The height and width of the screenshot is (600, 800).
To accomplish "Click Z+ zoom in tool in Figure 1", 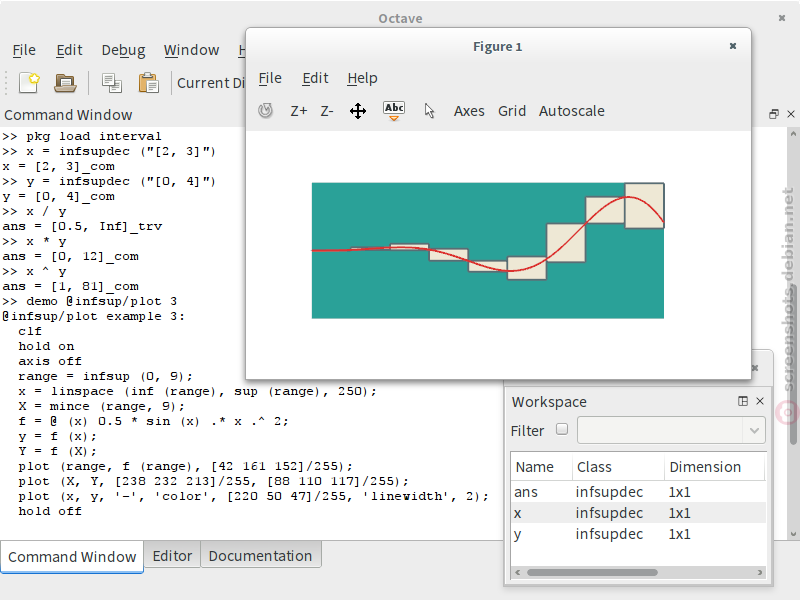I will (299, 111).
